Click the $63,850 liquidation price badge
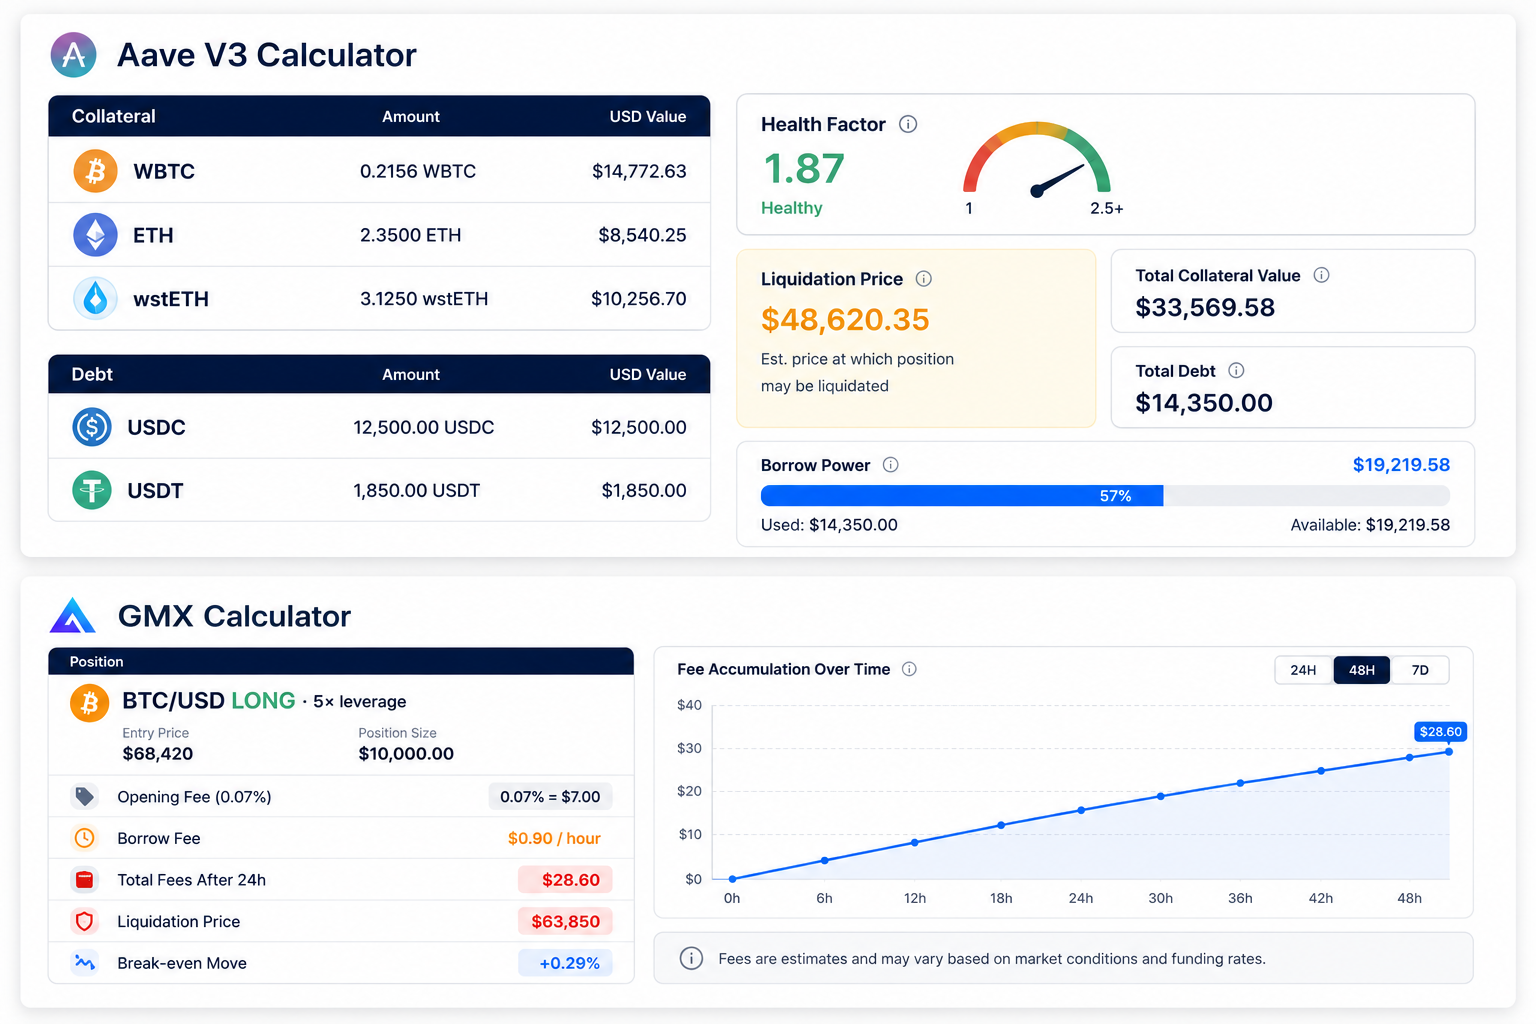The height and width of the screenshot is (1024, 1536). (565, 921)
